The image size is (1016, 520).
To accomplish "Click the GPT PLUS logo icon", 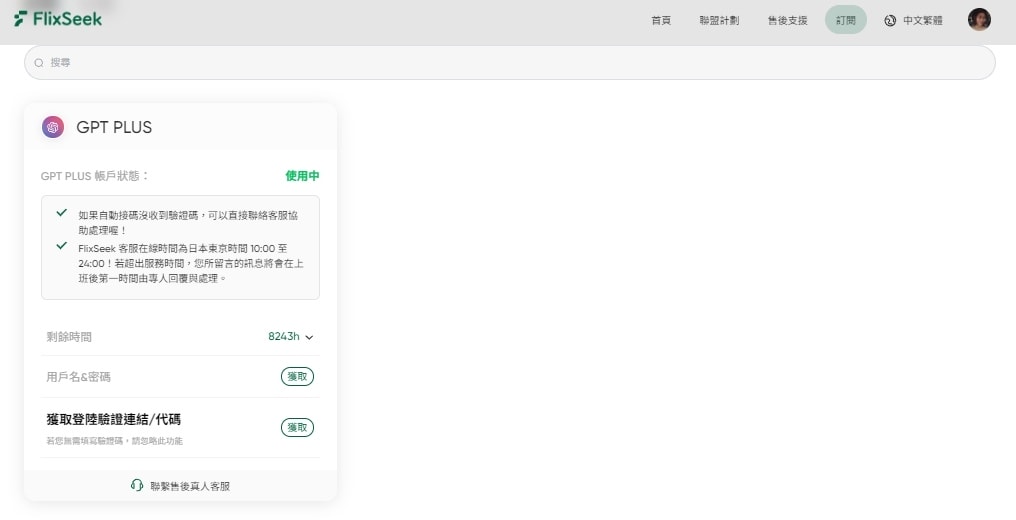I will (x=53, y=127).
